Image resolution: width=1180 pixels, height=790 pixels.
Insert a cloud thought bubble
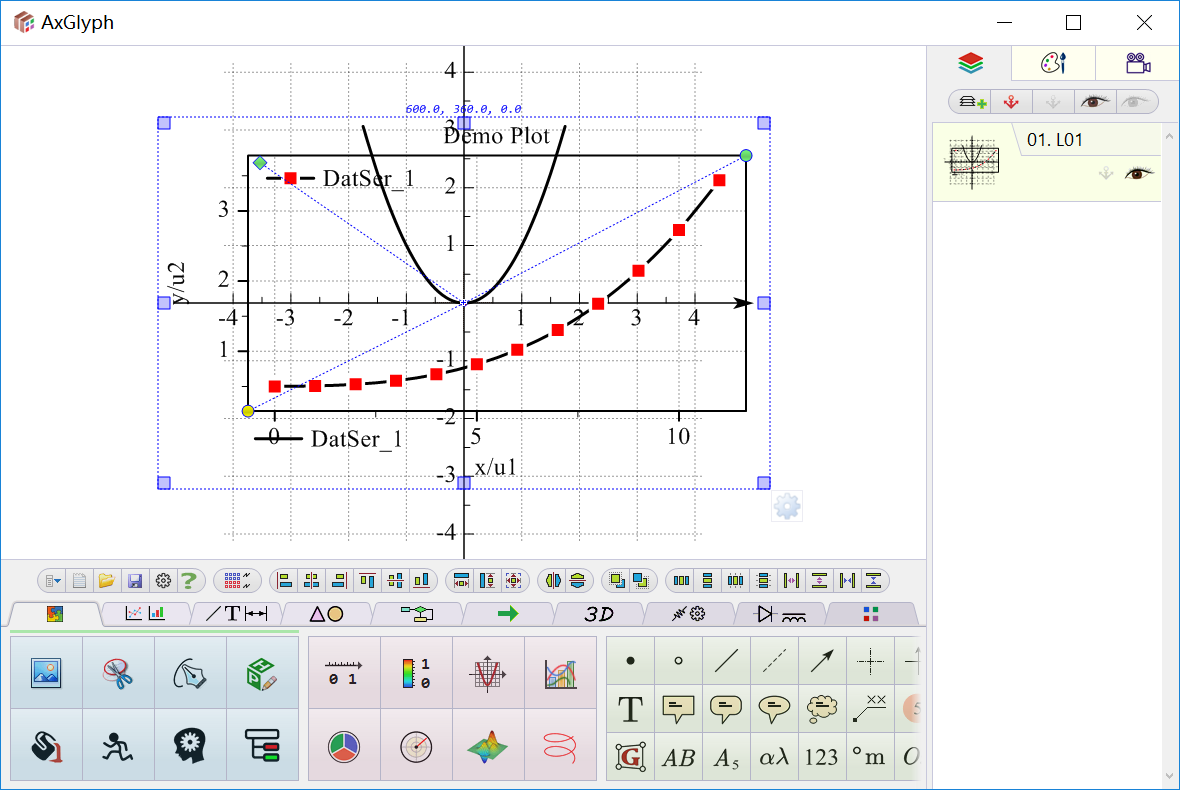(x=822, y=709)
